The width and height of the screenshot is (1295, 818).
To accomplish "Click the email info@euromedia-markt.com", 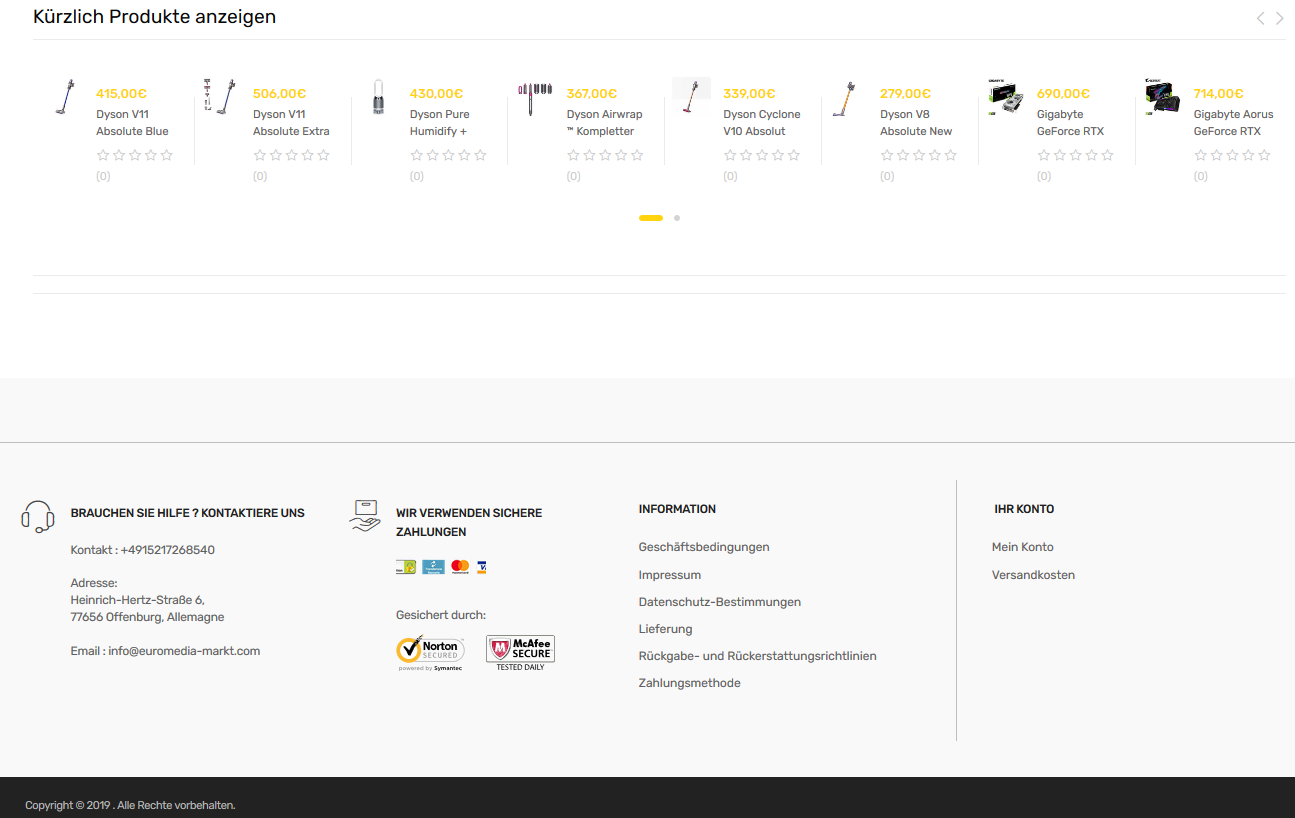I will tap(184, 651).
